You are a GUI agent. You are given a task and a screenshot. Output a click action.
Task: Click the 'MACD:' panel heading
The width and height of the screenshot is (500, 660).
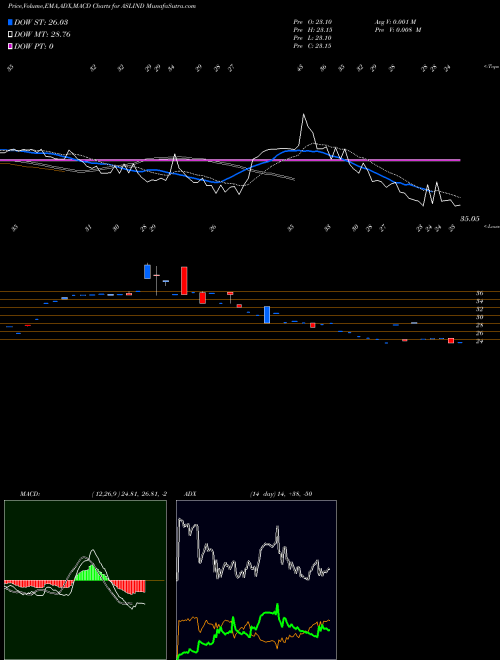tap(30, 494)
